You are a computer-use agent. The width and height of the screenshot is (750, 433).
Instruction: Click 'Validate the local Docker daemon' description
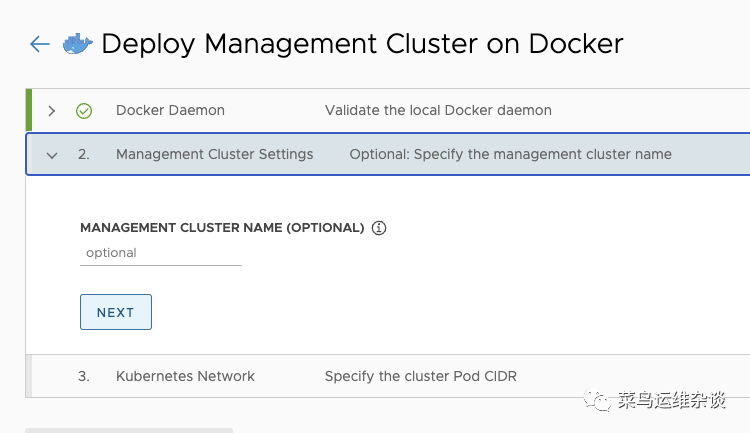438,110
